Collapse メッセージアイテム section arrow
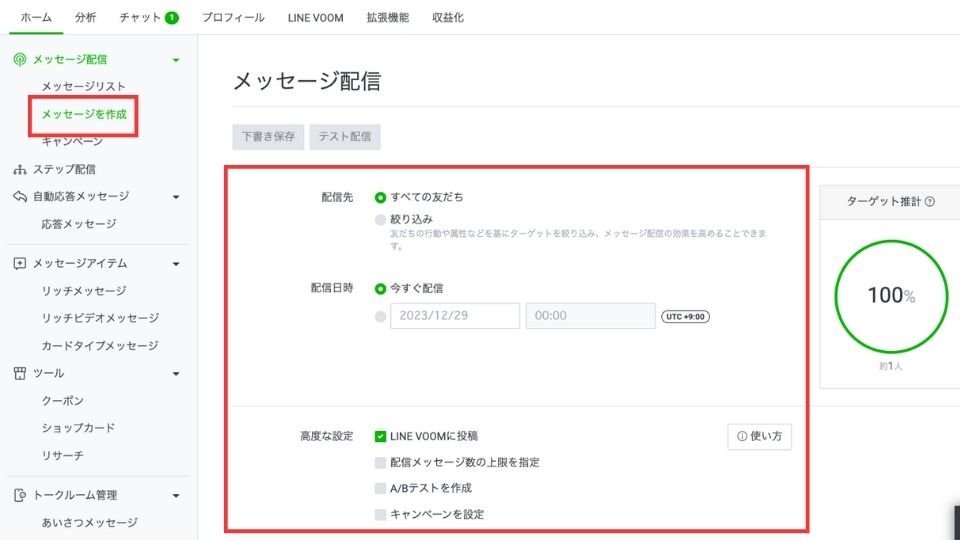The image size is (960, 540). [x=176, y=264]
